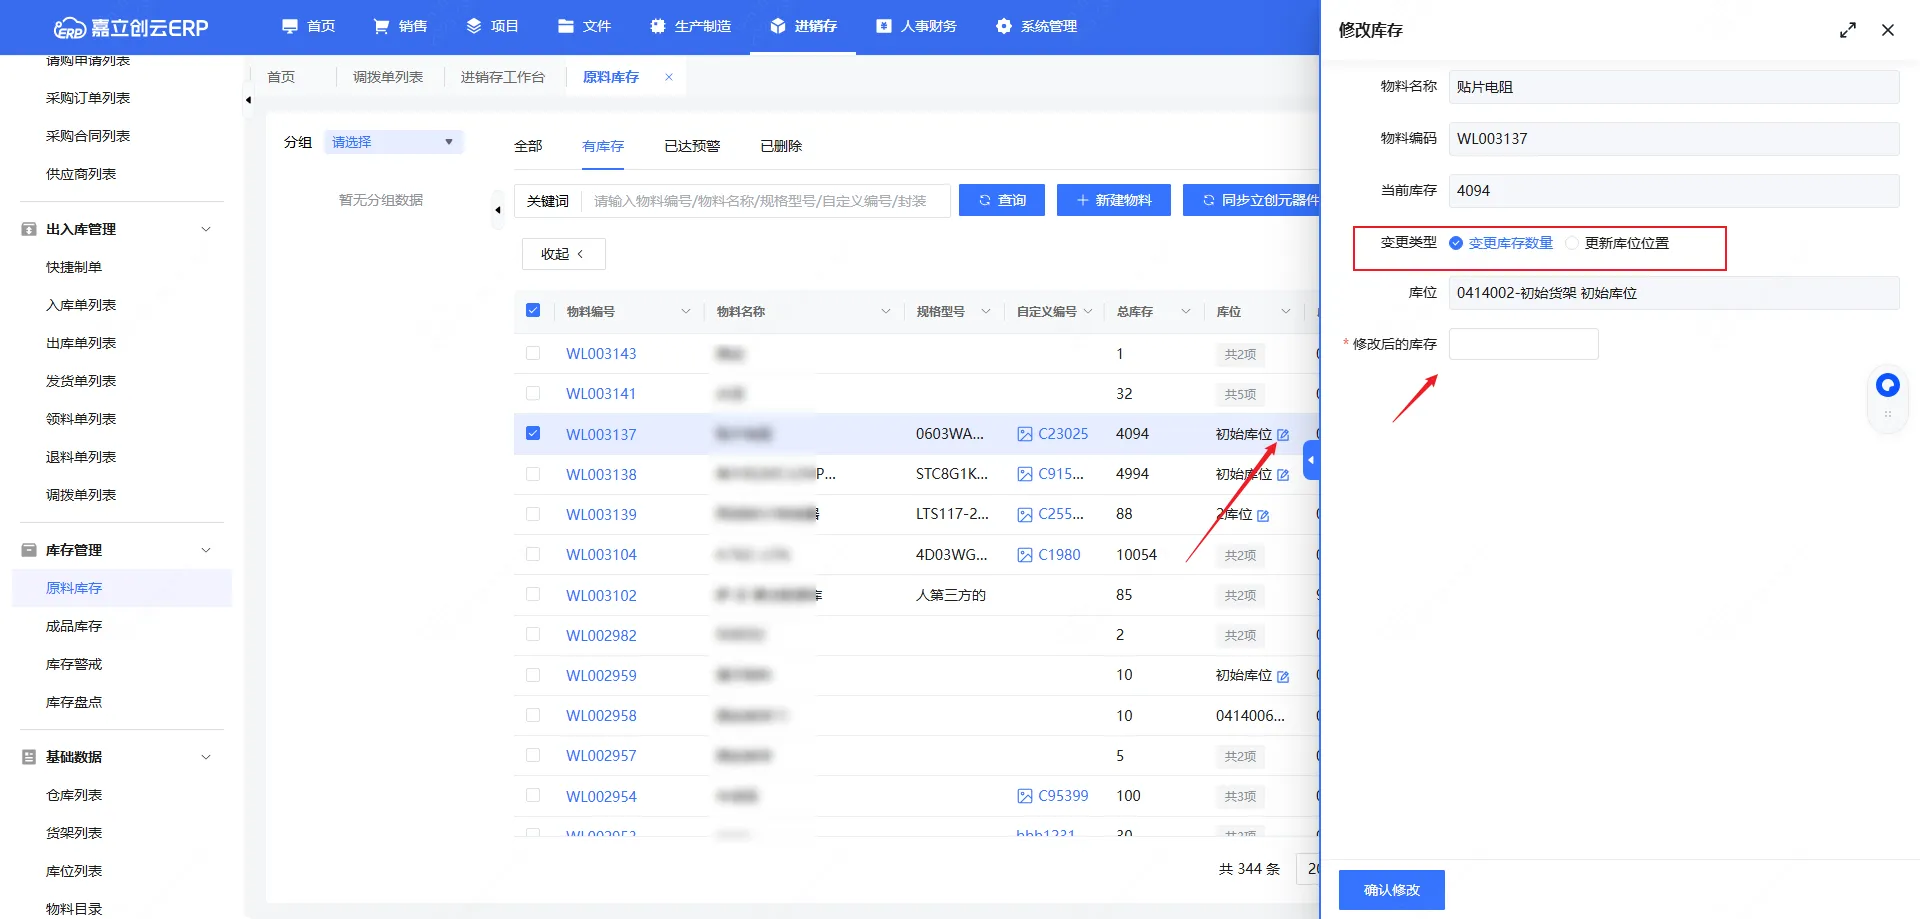Open image icon next to C95399

coord(1024,796)
